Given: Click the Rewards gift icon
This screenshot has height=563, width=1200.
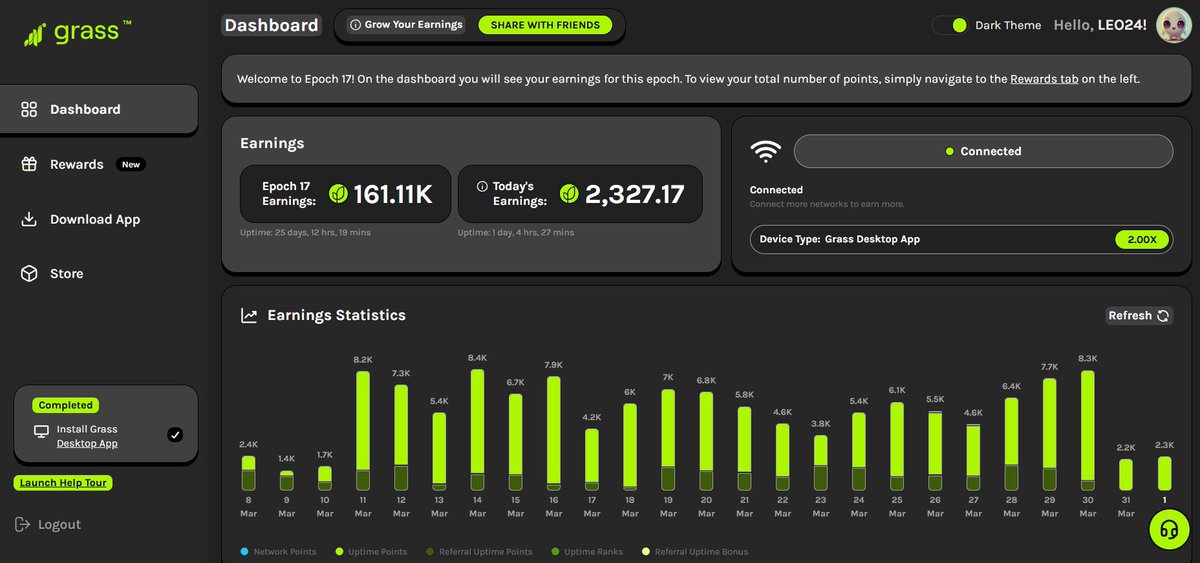Looking at the screenshot, I should [29, 164].
